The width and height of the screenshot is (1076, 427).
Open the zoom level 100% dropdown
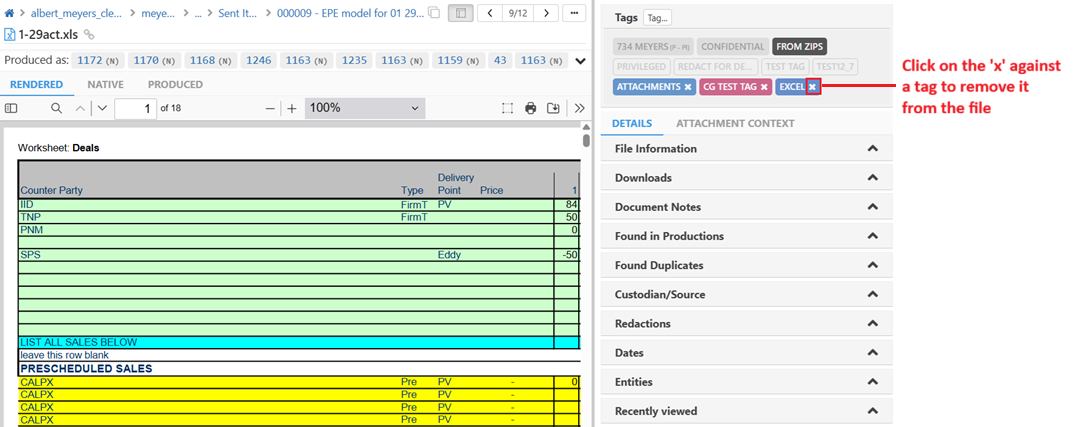click(364, 108)
